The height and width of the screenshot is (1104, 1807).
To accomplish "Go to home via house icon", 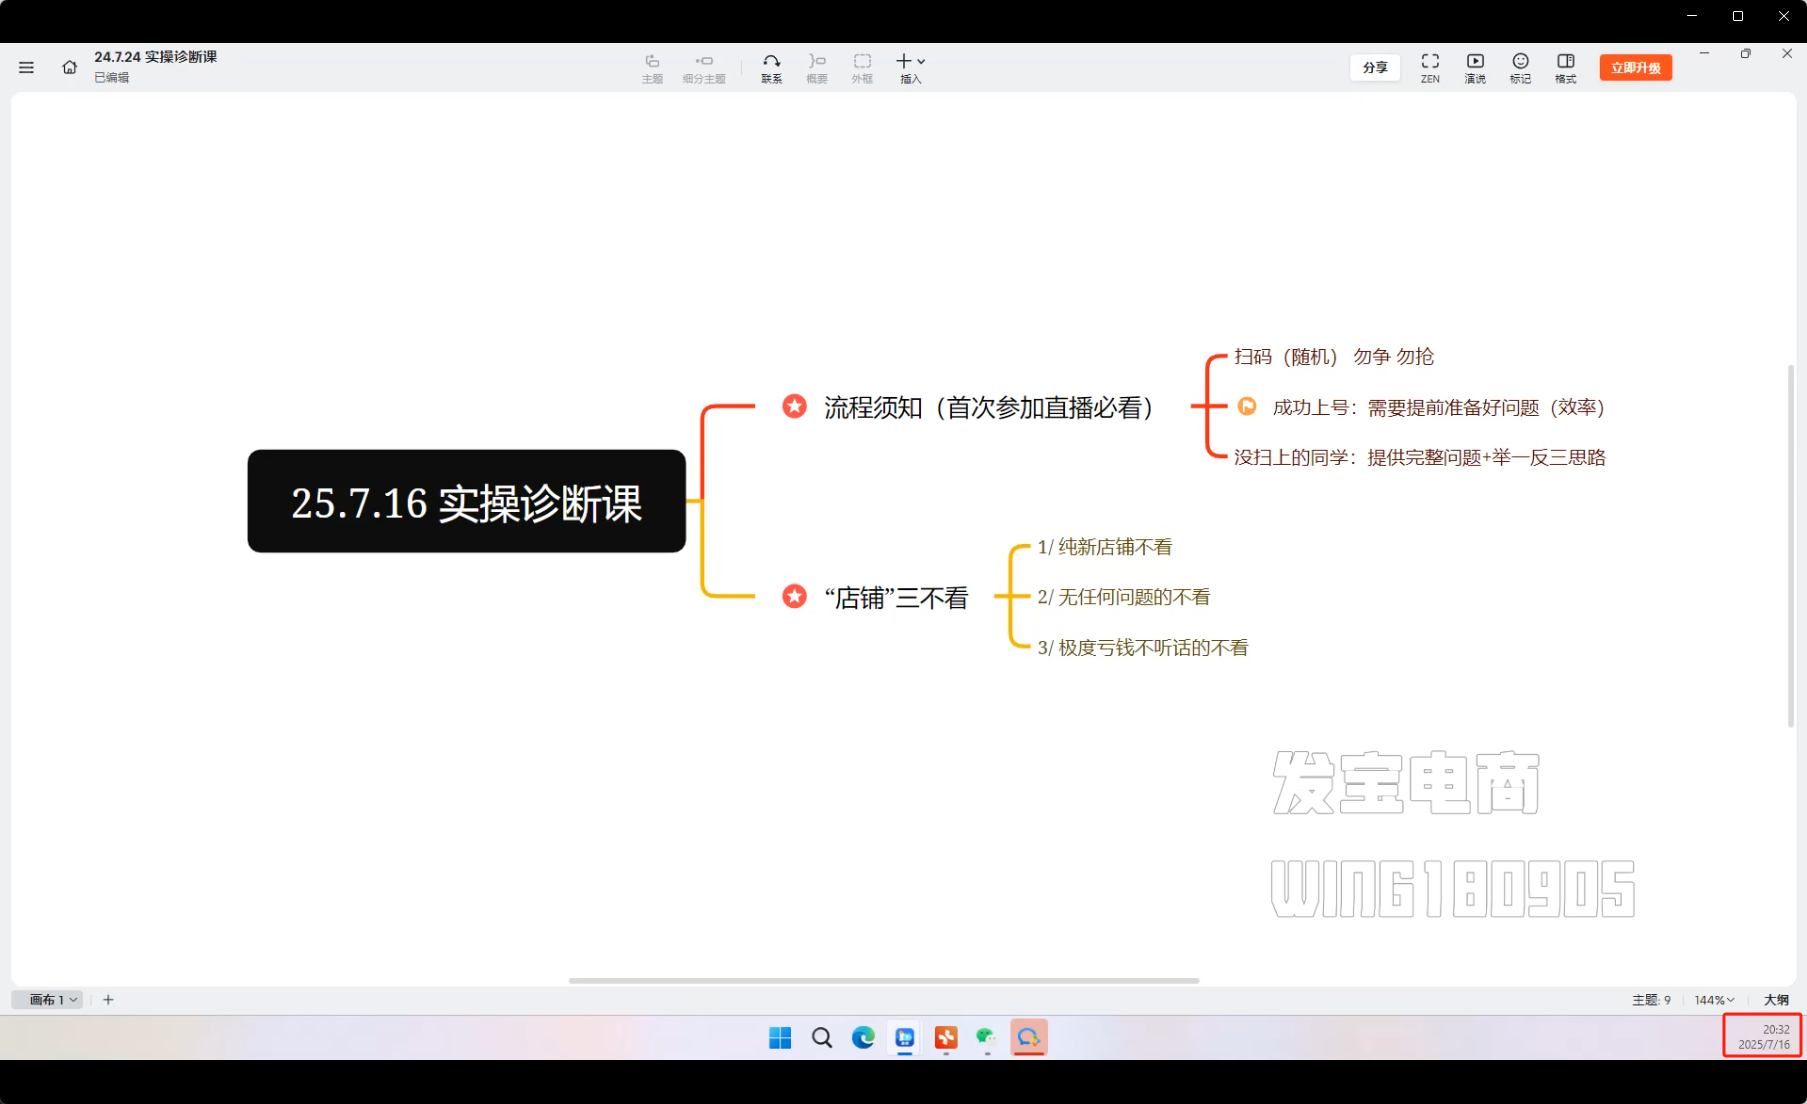I will coord(69,68).
